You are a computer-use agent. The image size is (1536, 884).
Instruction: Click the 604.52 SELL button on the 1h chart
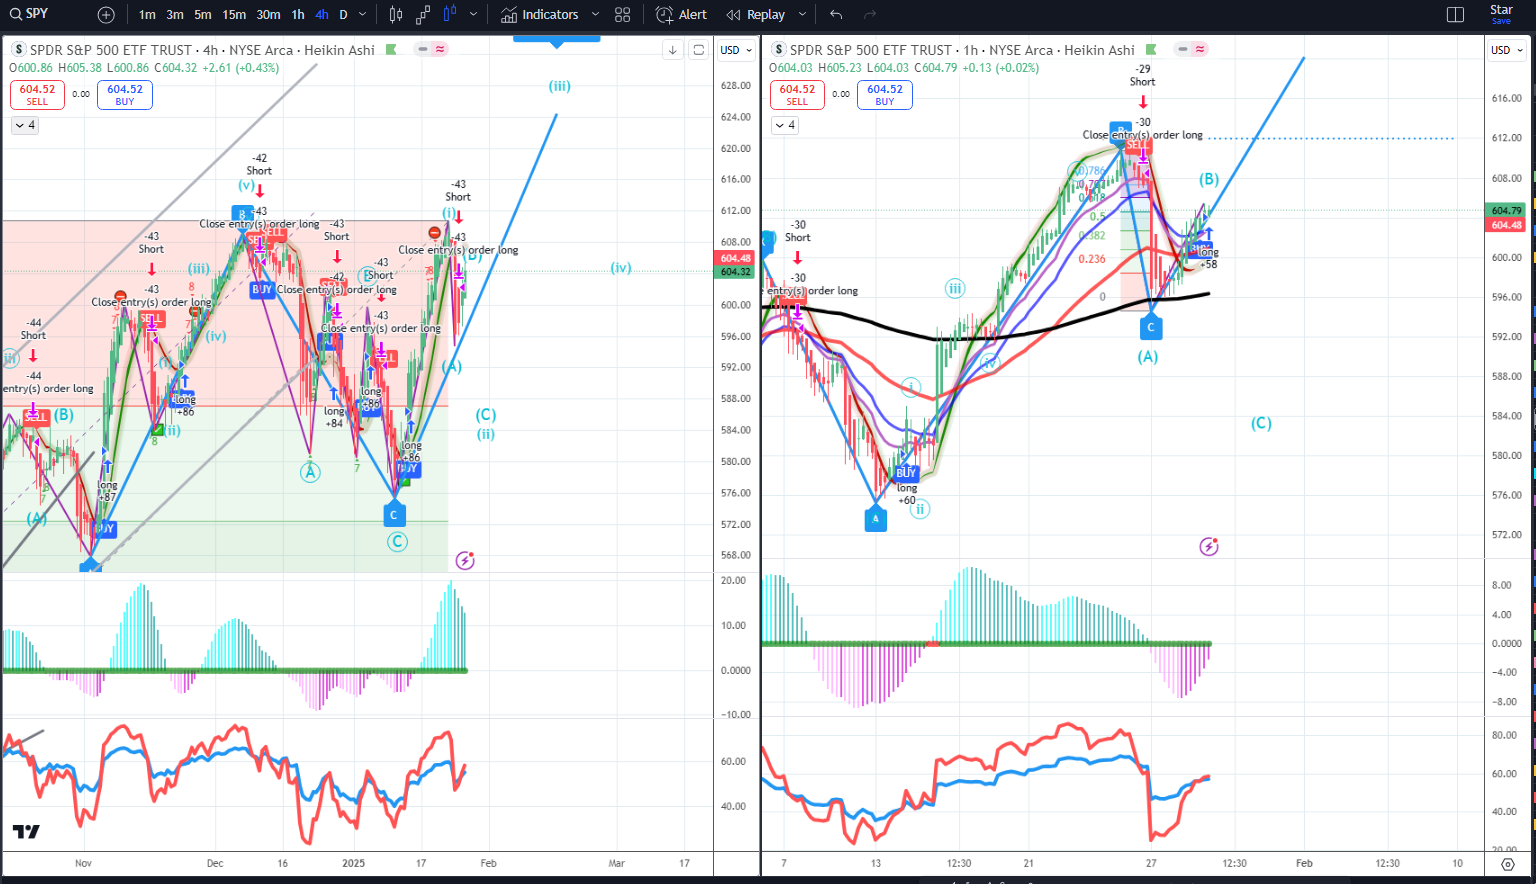pos(797,95)
